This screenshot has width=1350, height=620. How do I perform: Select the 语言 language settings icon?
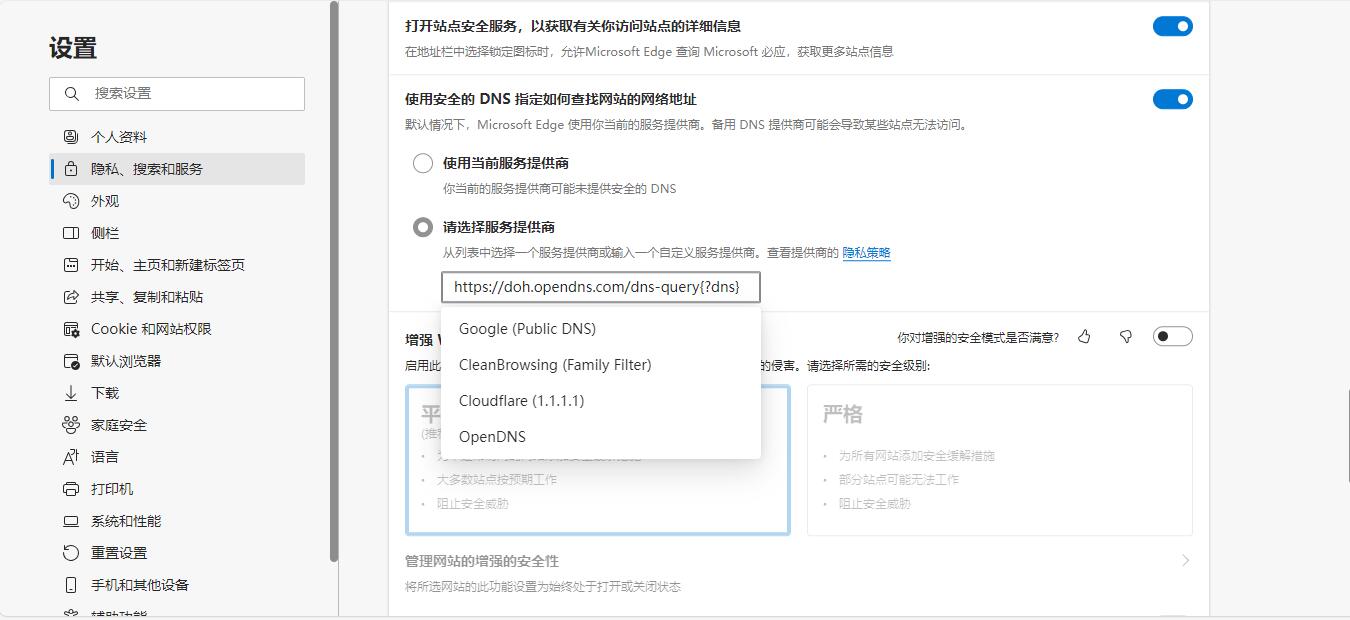pyautogui.click(x=68, y=456)
